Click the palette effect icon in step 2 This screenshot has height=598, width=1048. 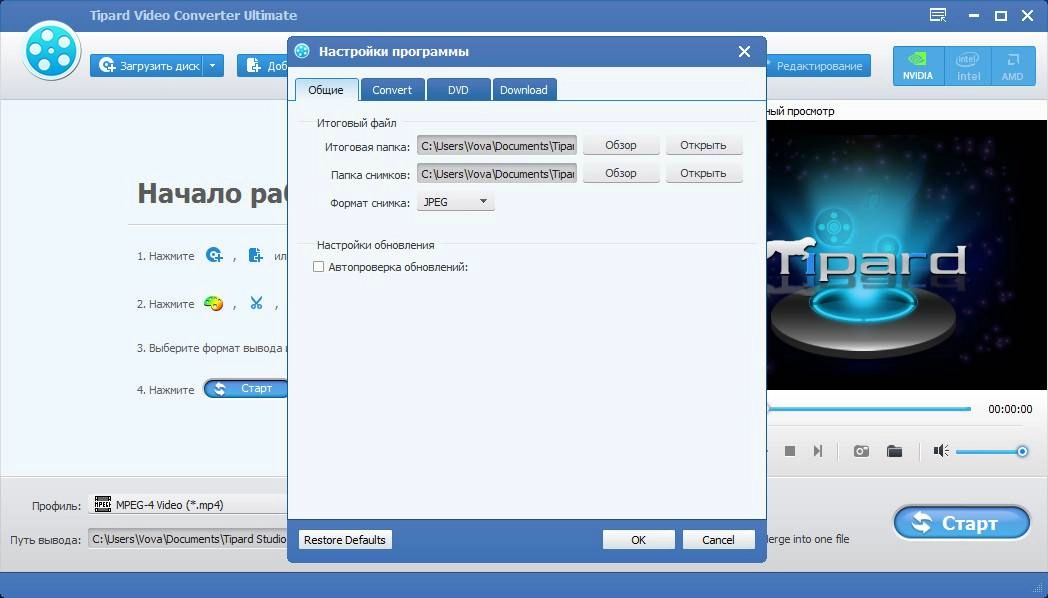pos(213,303)
